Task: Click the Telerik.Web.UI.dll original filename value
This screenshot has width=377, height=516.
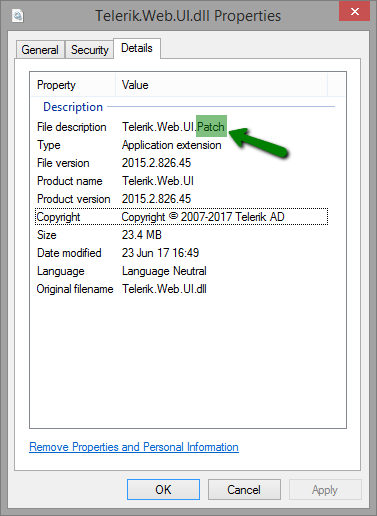Action: 164,289
